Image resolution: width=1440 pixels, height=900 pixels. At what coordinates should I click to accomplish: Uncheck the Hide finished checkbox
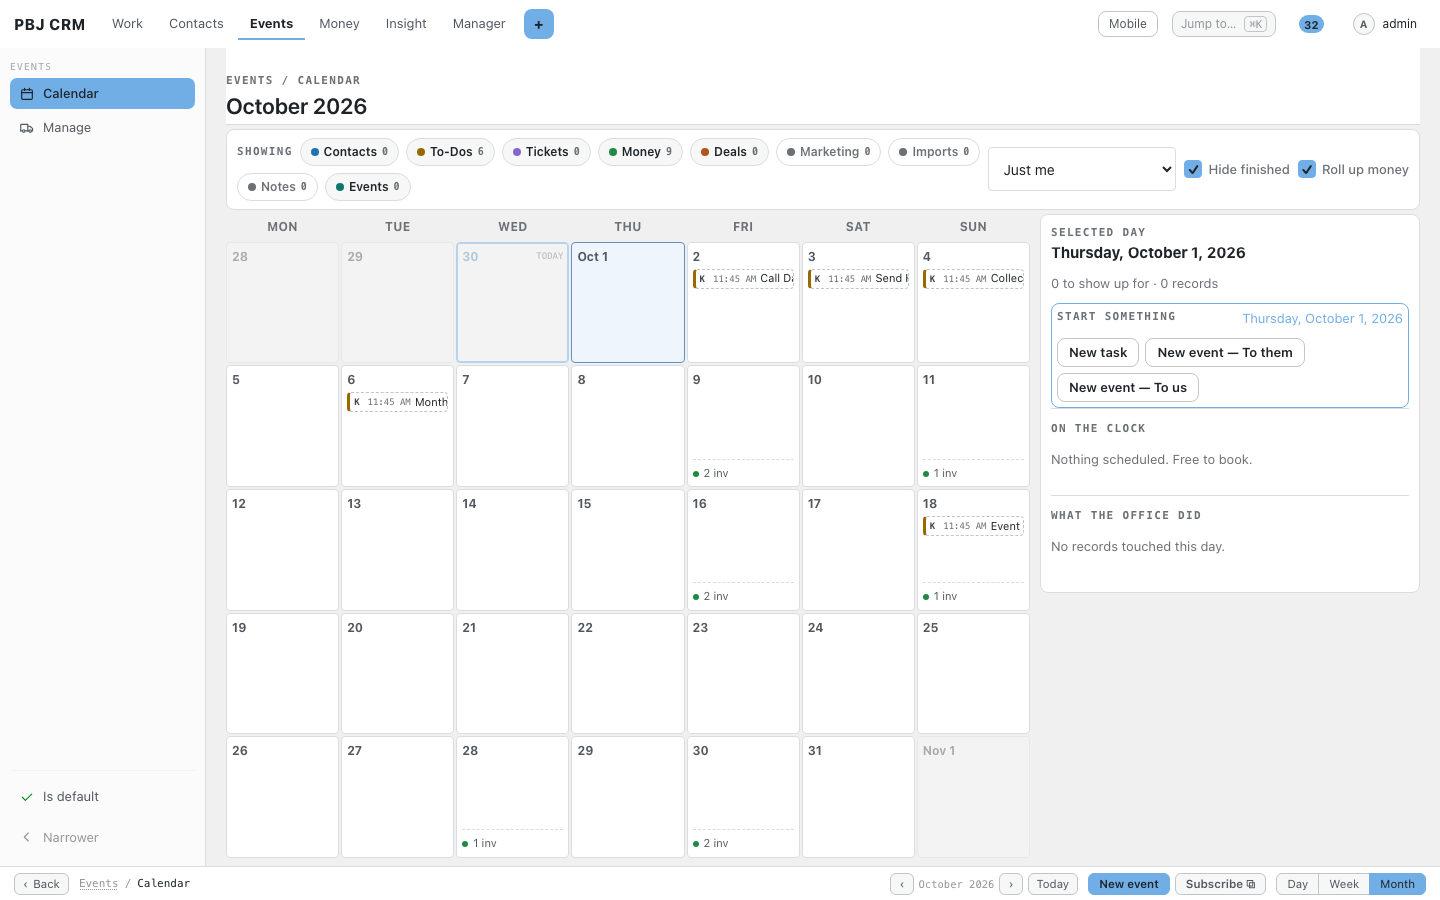(x=1193, y=169)
